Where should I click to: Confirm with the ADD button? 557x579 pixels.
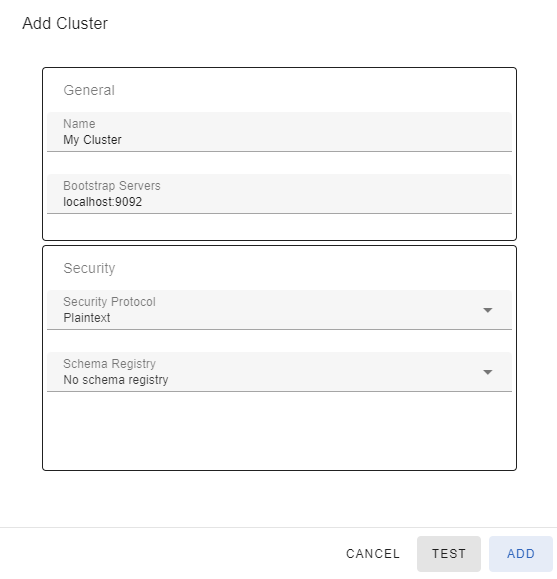click(521, 554)
